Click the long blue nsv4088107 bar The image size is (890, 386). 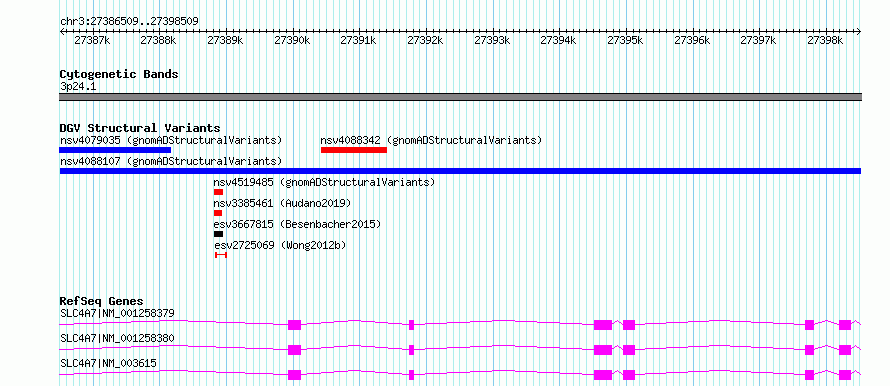(x=460, y=171)
